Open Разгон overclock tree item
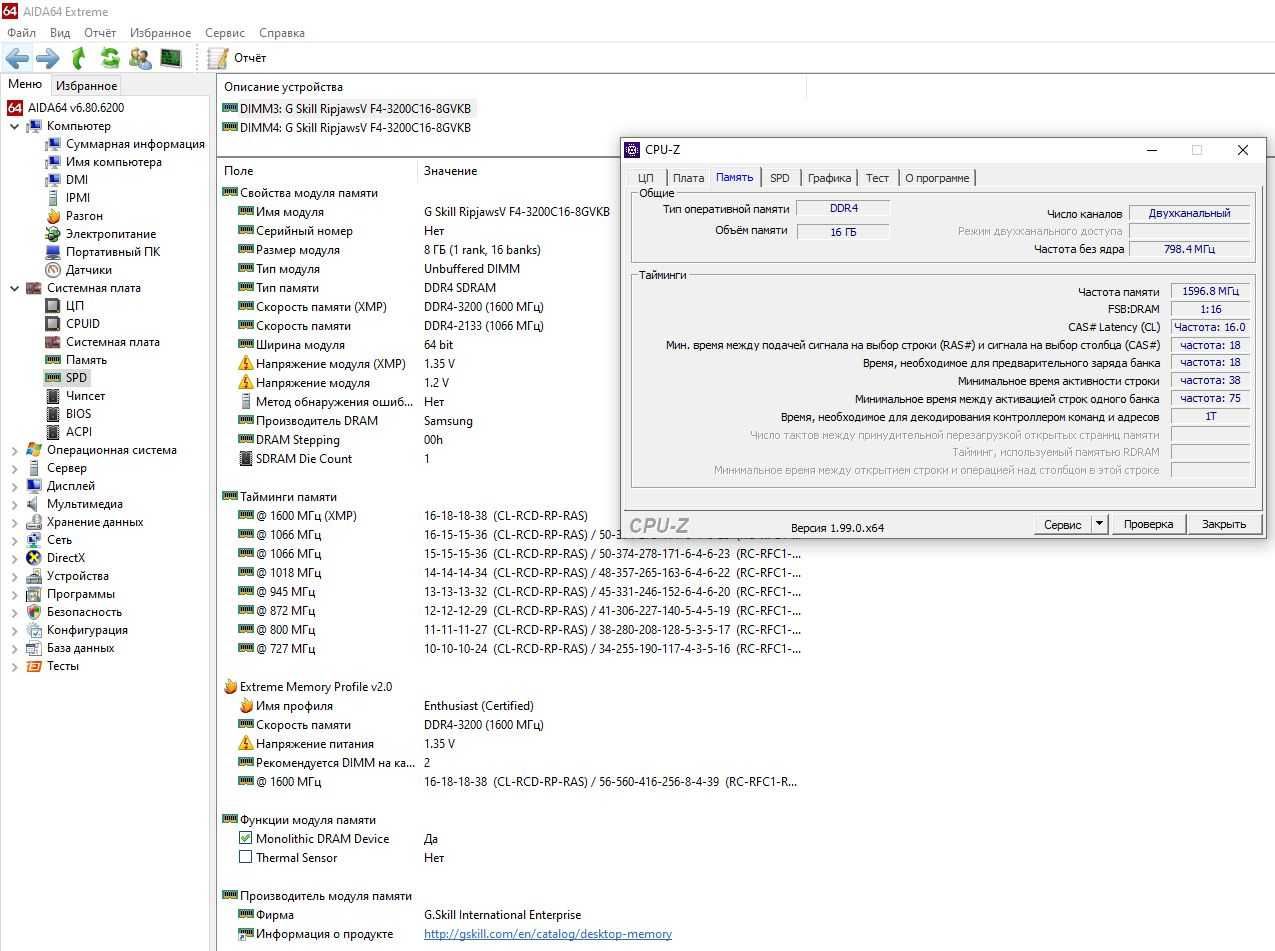The image size is (1275, 951). [x=84, y=216]
